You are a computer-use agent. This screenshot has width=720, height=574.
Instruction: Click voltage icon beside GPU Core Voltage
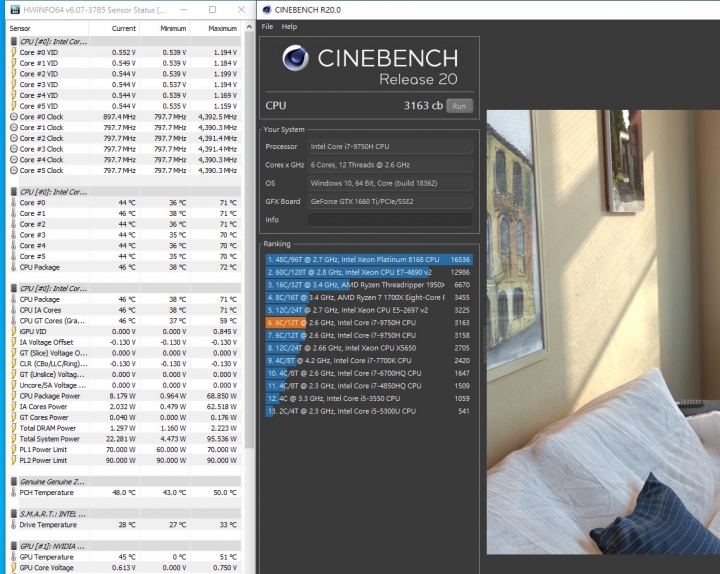coord(14,568)
